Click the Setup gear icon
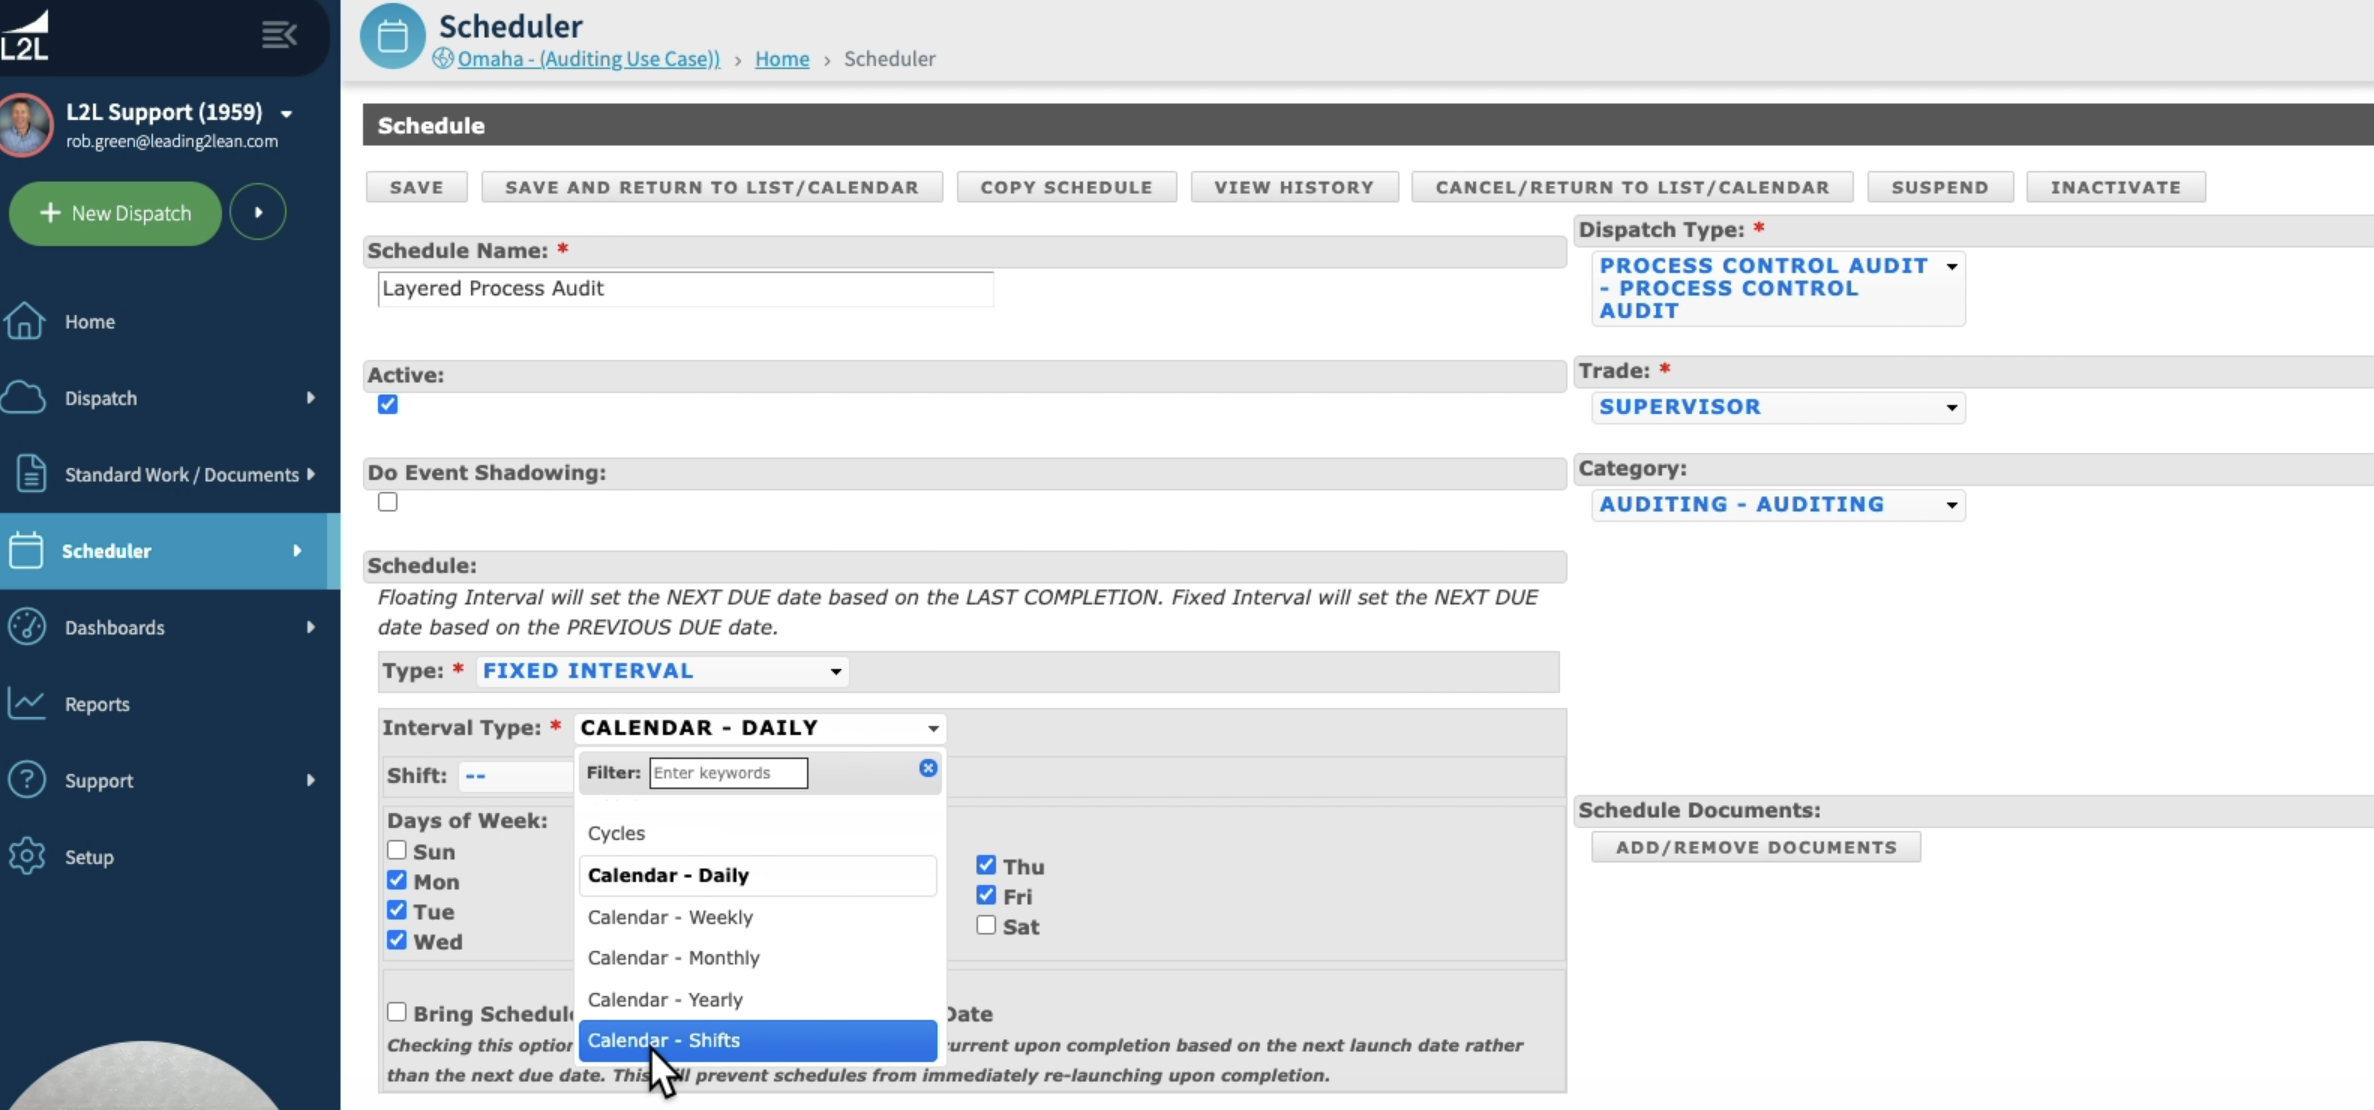 click(27, 856)
